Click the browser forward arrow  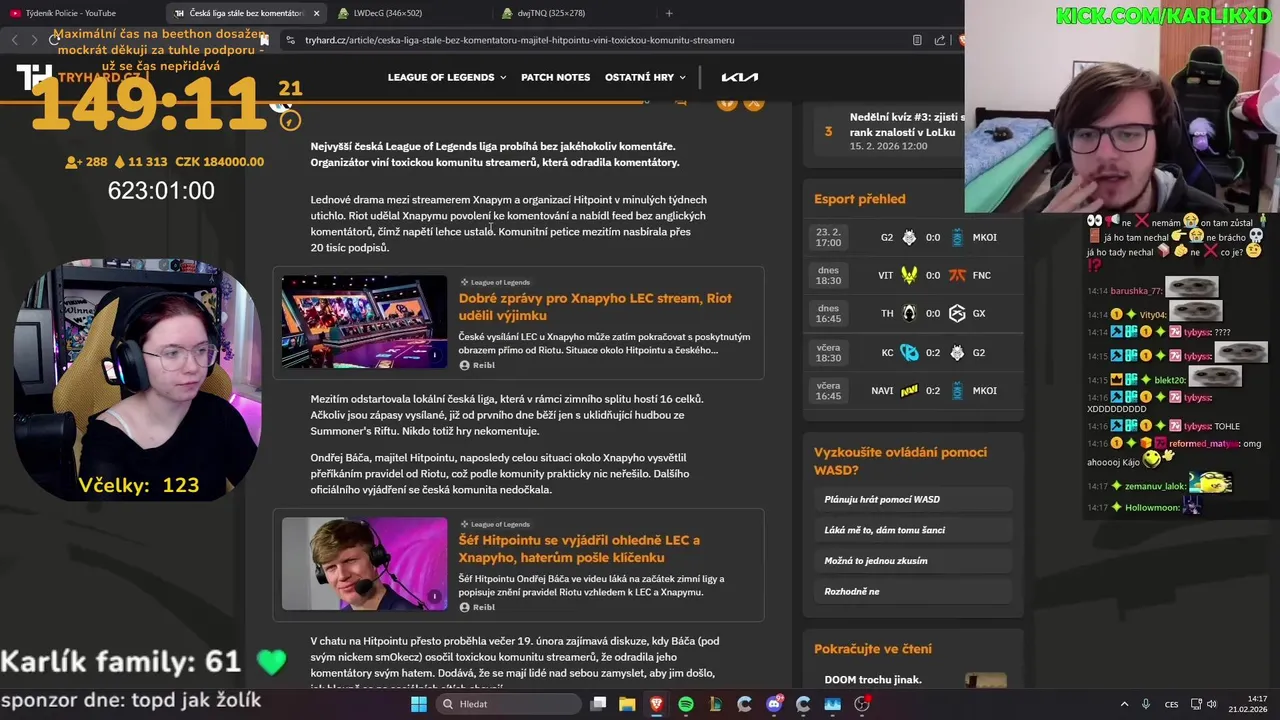coord(35,40)
